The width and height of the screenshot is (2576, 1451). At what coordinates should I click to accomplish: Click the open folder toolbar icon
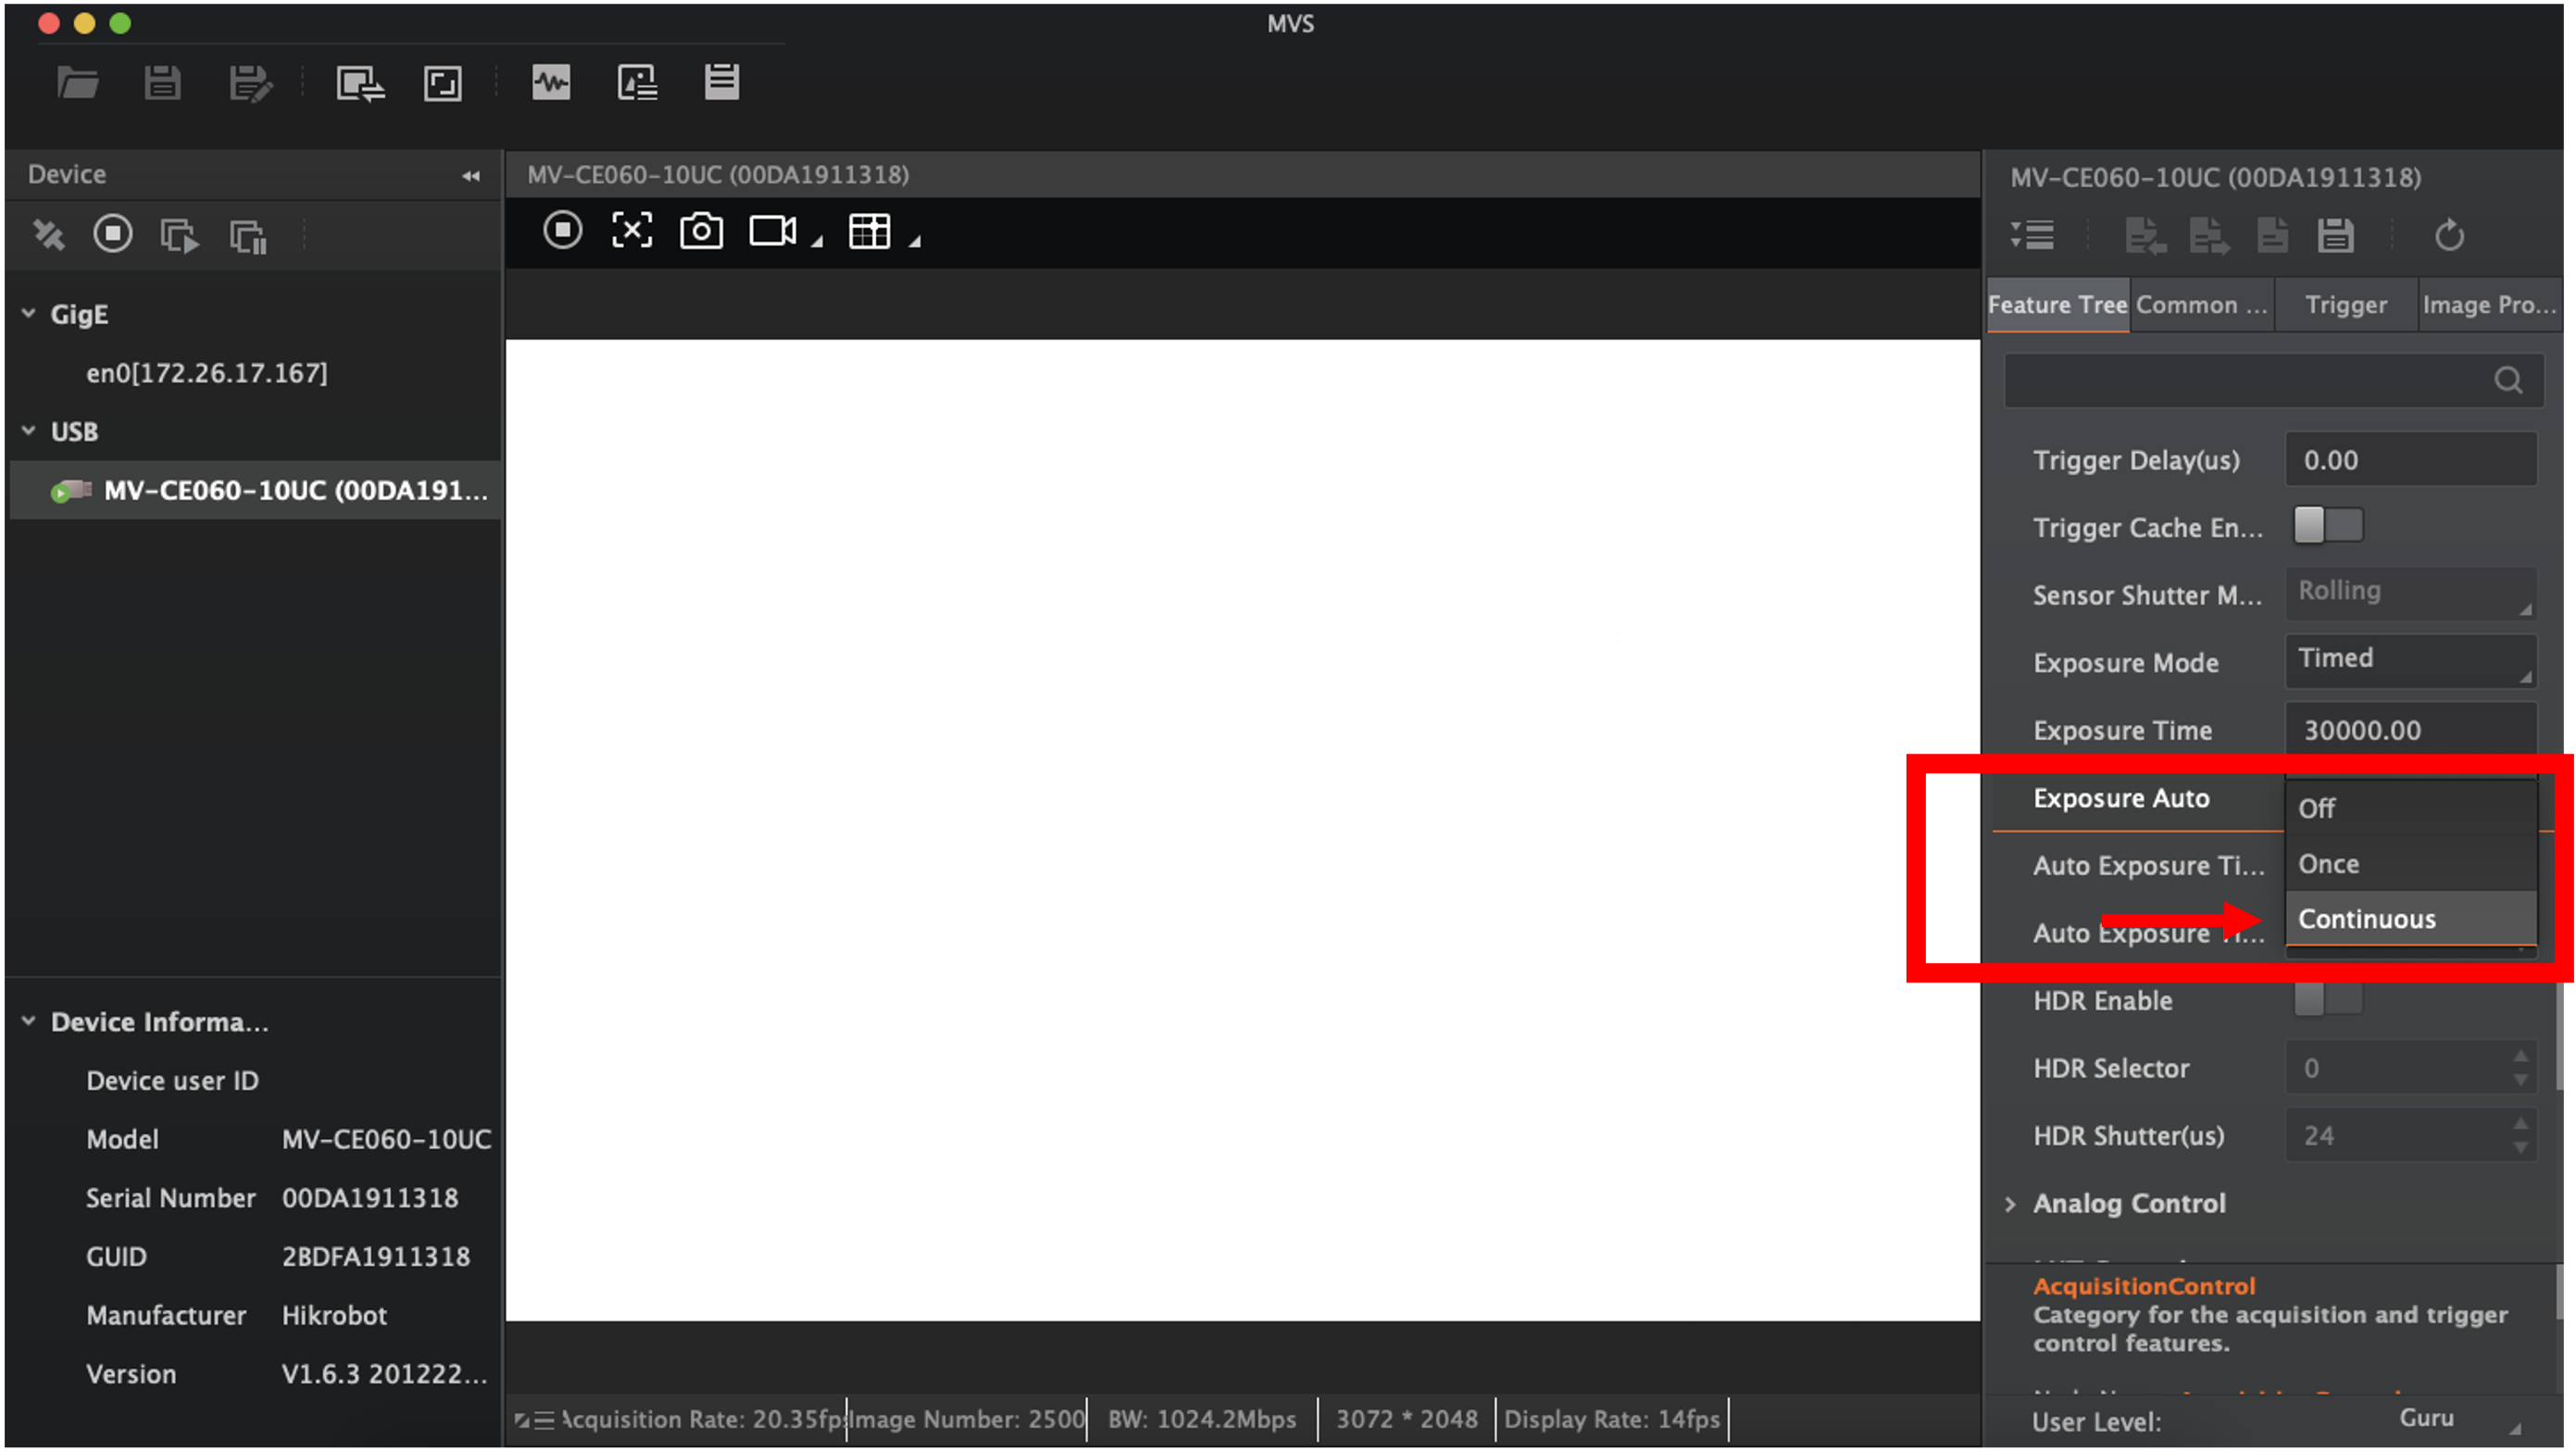click(77, 83)
